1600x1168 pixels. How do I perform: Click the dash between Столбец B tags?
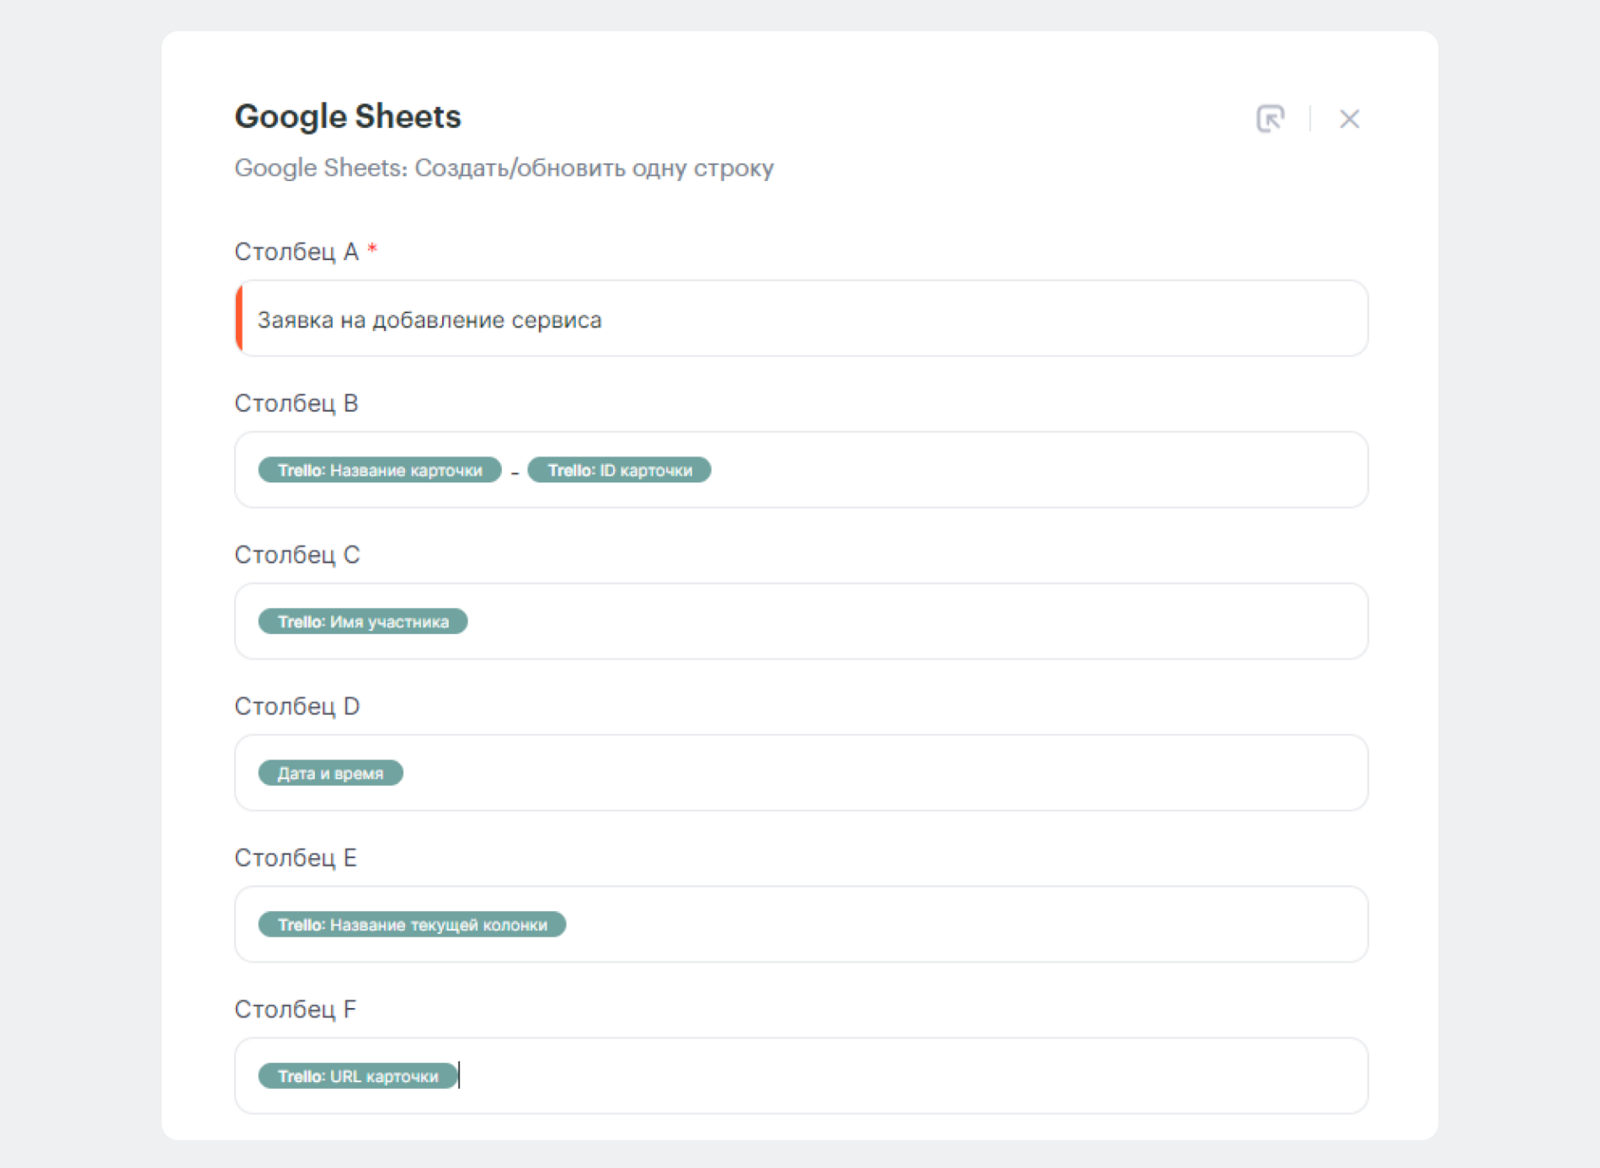[x=515, y=472]
